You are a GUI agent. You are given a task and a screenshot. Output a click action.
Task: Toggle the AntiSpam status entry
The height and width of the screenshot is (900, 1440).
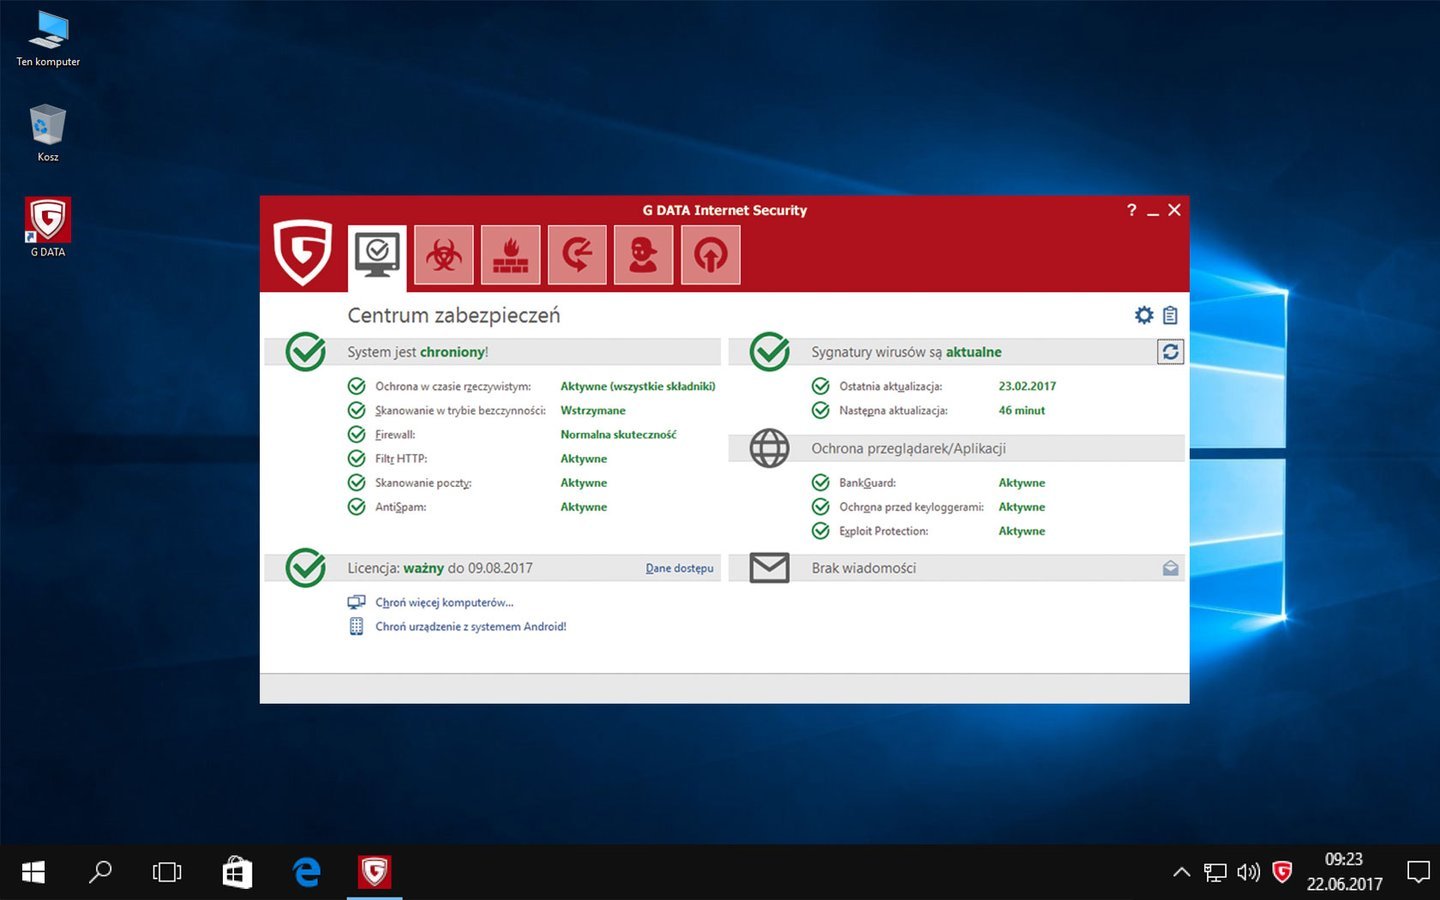[x=583, y=507]
